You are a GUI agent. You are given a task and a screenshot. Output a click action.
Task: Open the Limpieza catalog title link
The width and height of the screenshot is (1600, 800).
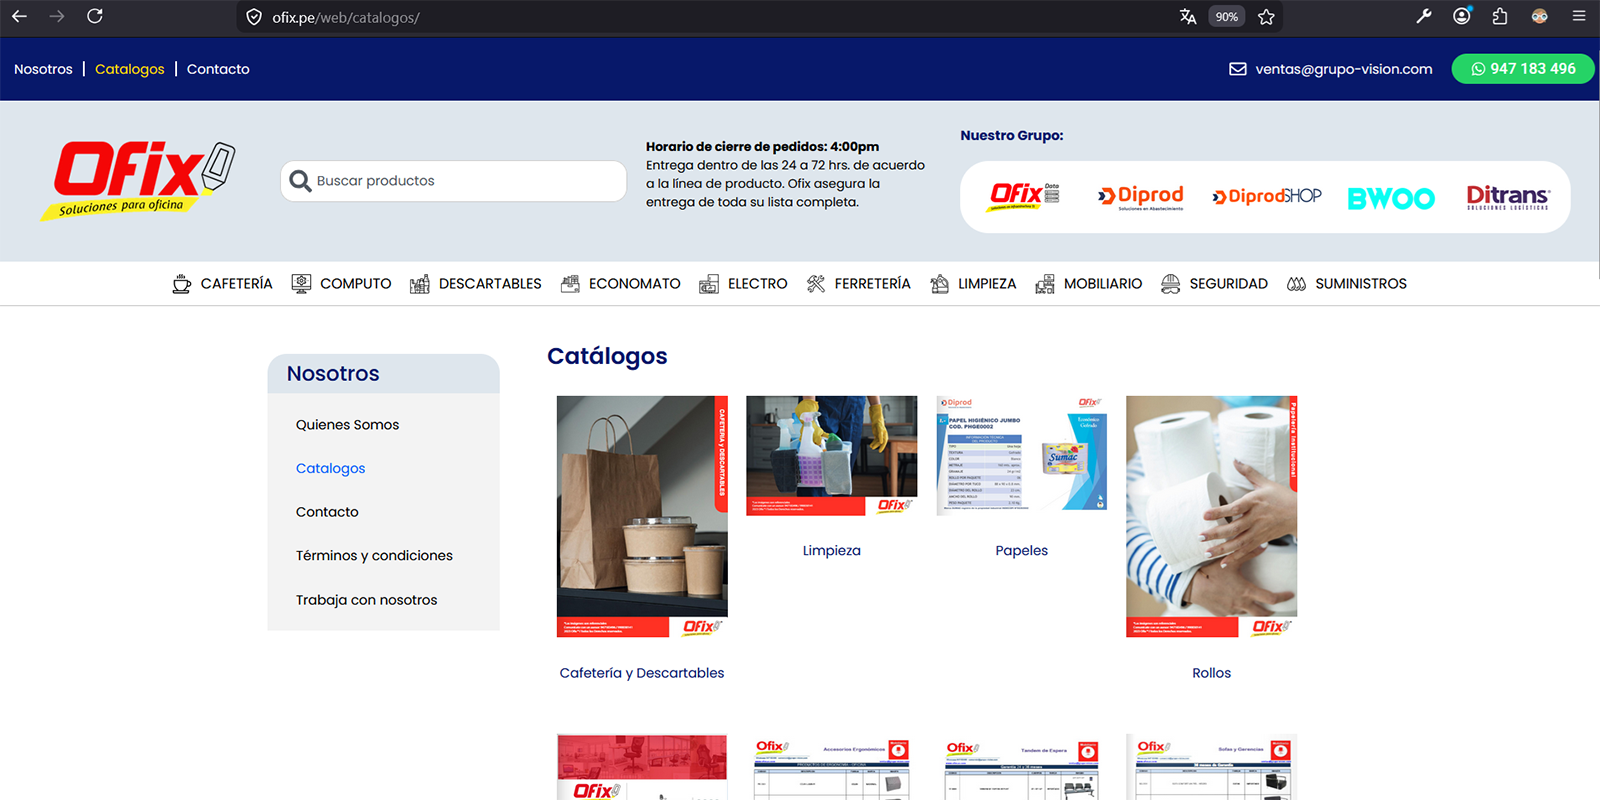pyautogui.click(x=832, y=551)
